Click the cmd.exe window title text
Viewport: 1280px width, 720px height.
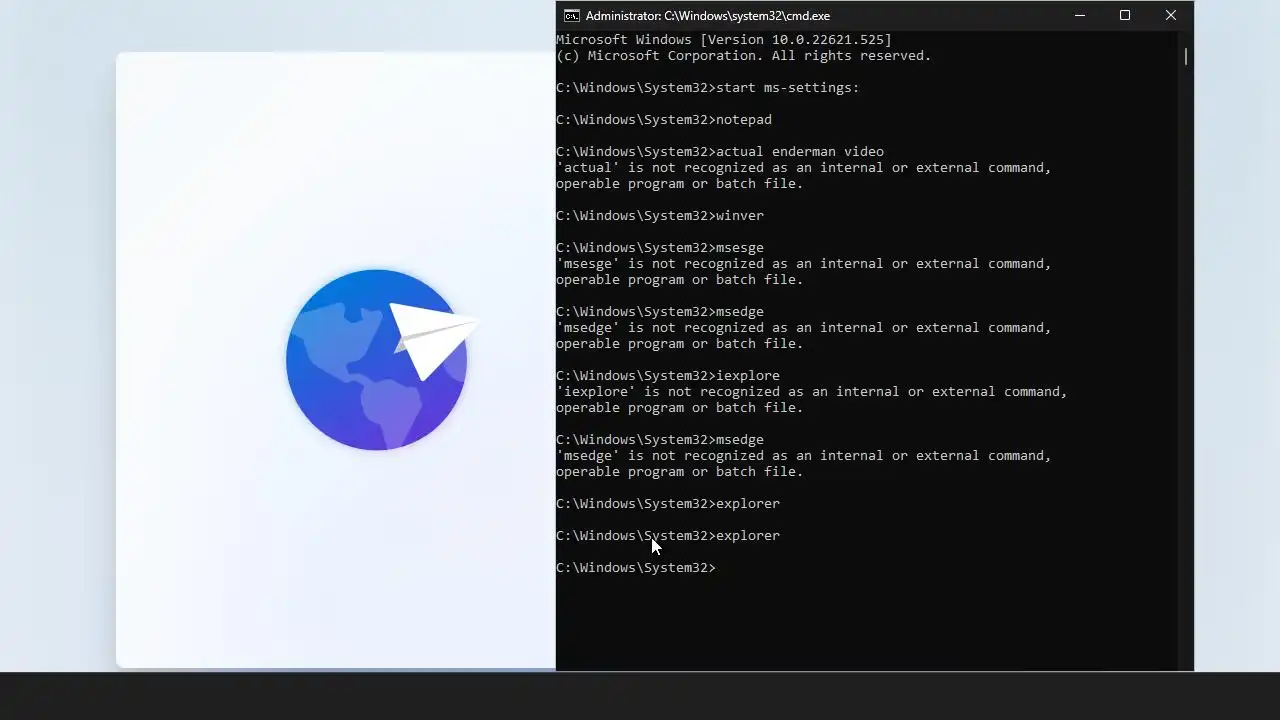[x=708, y=16]
